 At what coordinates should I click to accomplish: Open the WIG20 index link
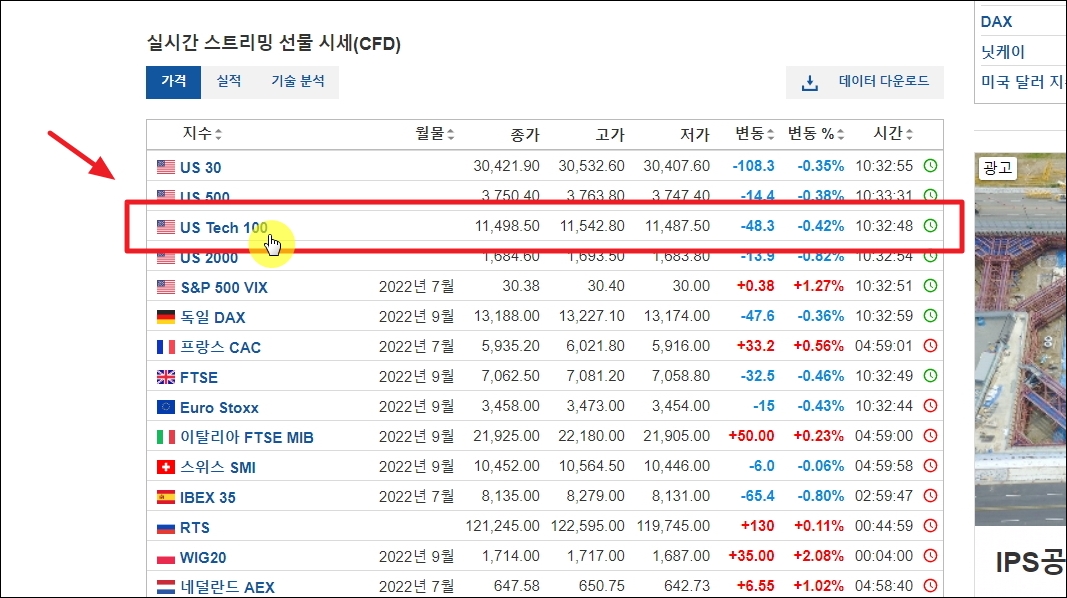point(203,557)
